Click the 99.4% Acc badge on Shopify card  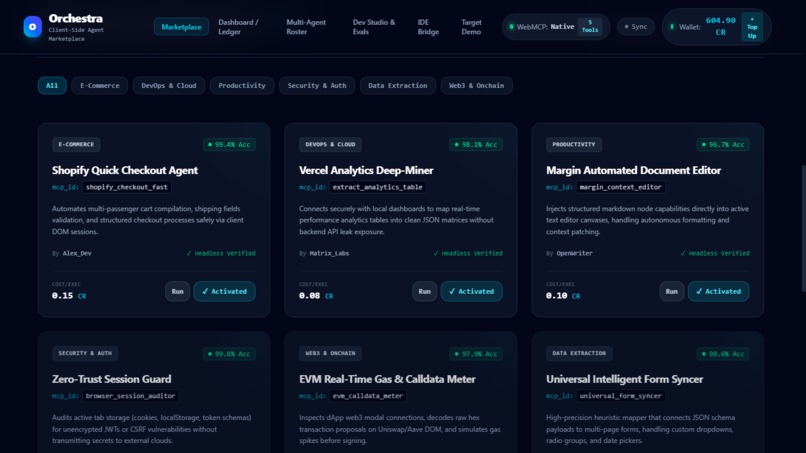coord(229,144)
